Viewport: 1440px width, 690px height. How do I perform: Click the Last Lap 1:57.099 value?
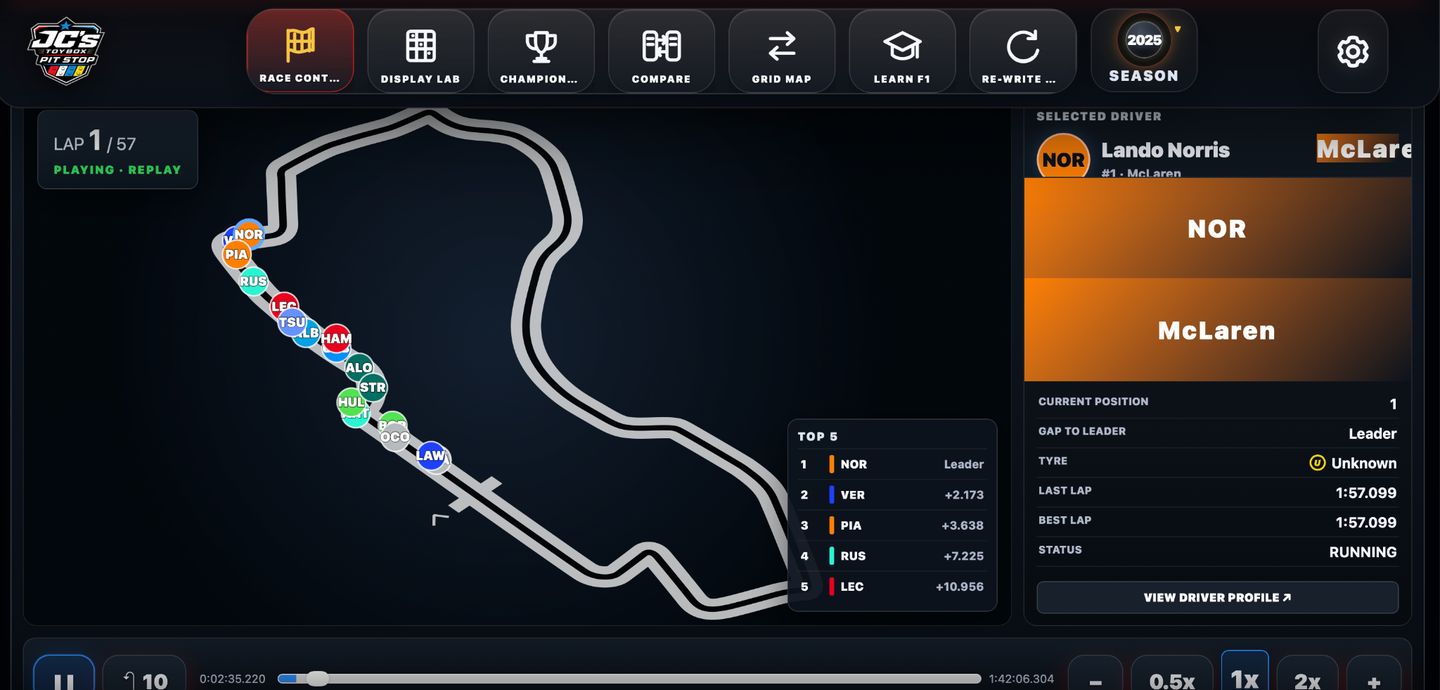(x=1366, y=493)
